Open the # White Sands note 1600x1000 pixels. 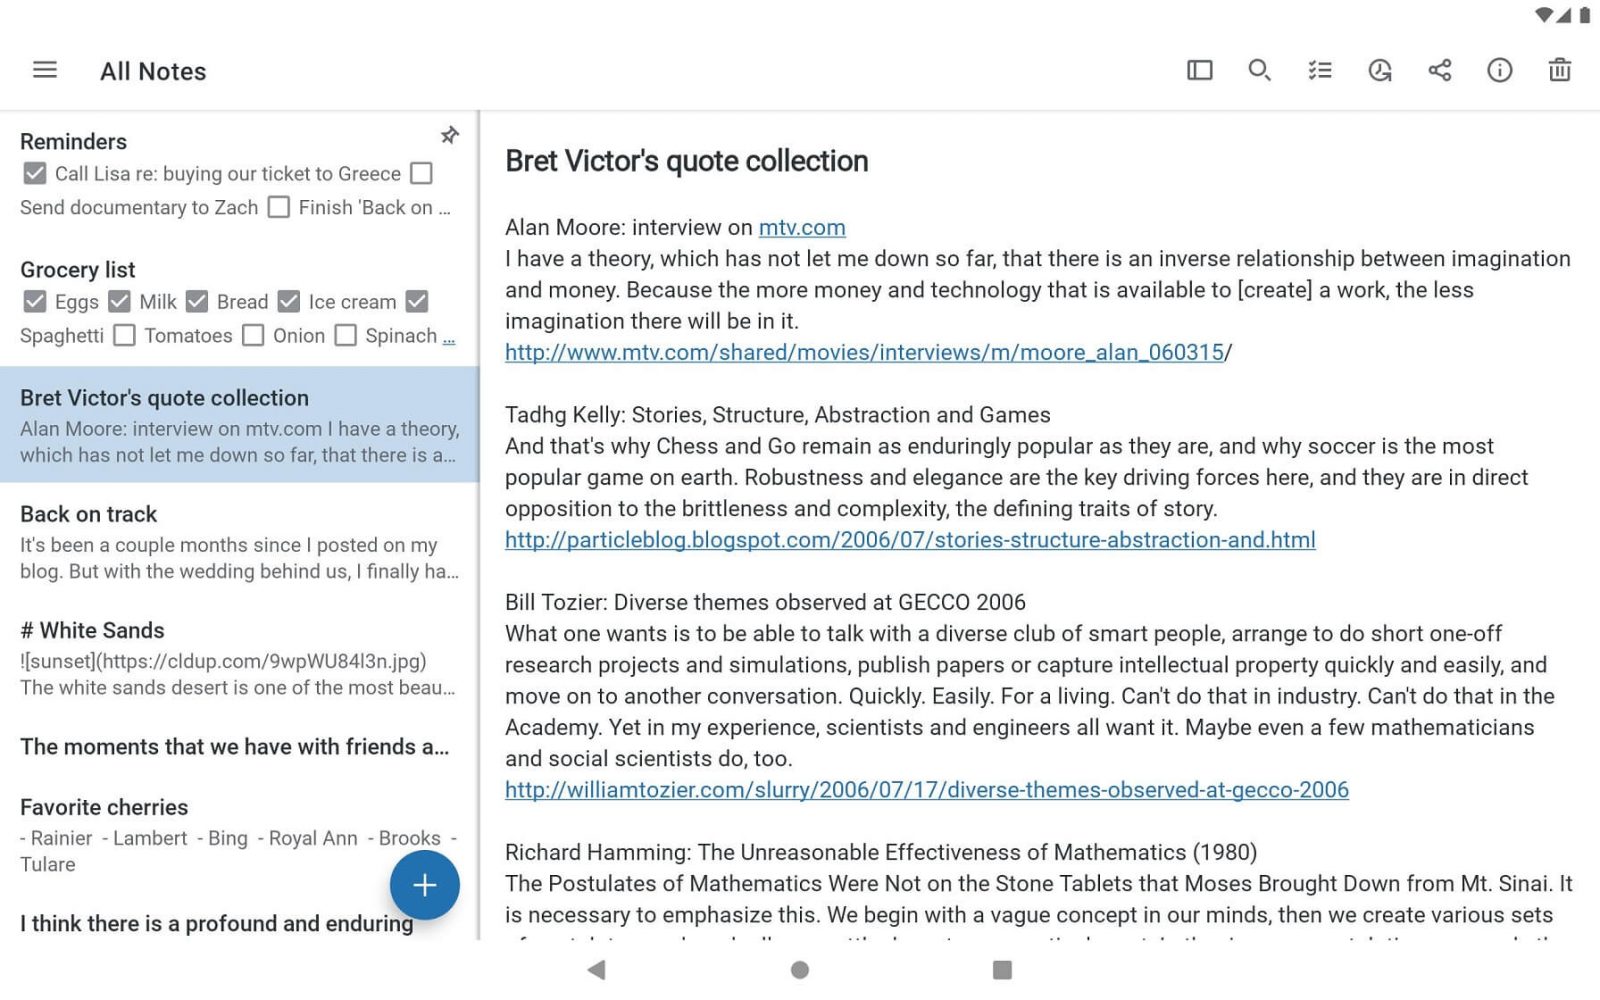239,657
